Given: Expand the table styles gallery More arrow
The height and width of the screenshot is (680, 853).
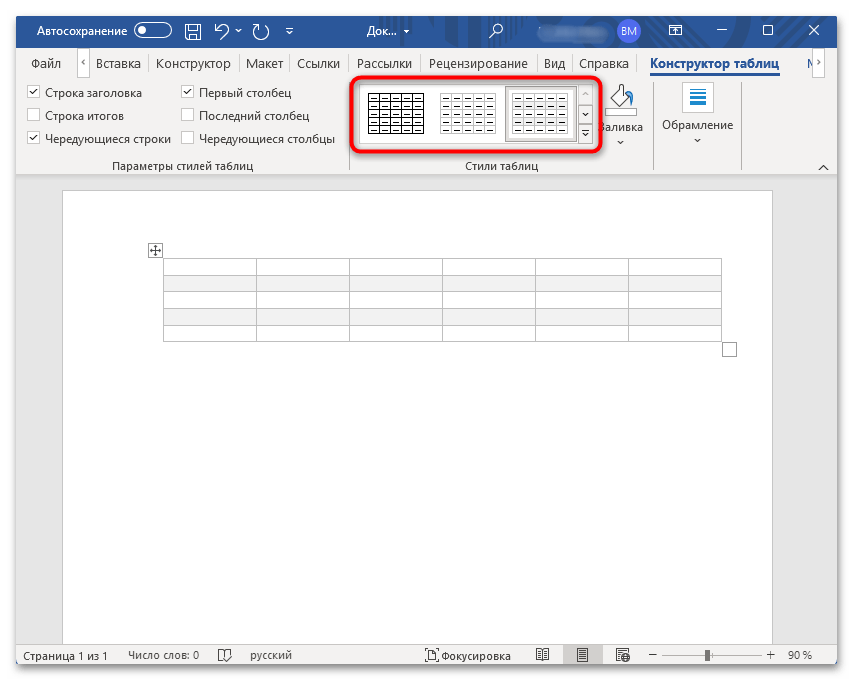Looking at the screenshot, I should [586, 133].
